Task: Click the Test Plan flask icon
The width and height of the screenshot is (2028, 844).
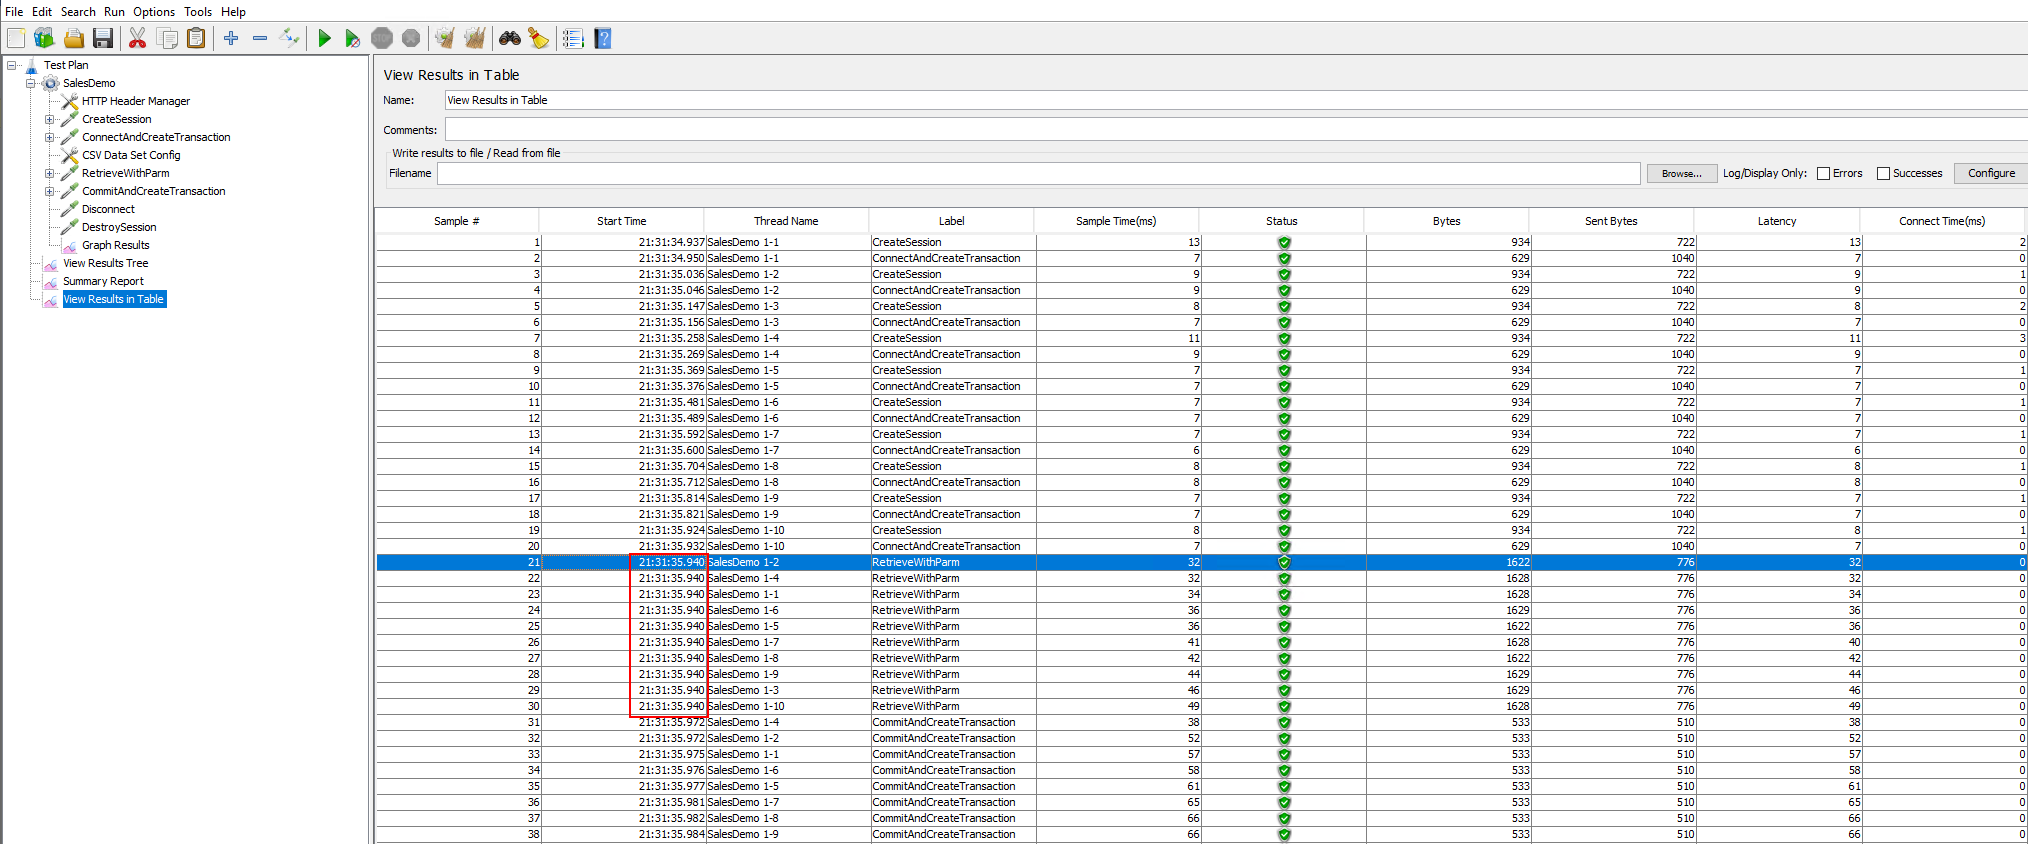Action: coord(31,65)
